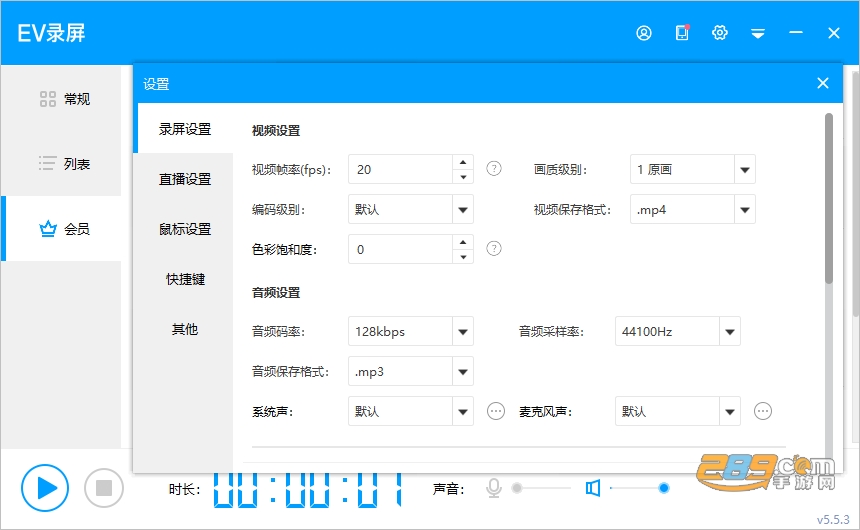Expand the 系统声 dropdown
860x530 pixels.
click(x=462, y=411)
